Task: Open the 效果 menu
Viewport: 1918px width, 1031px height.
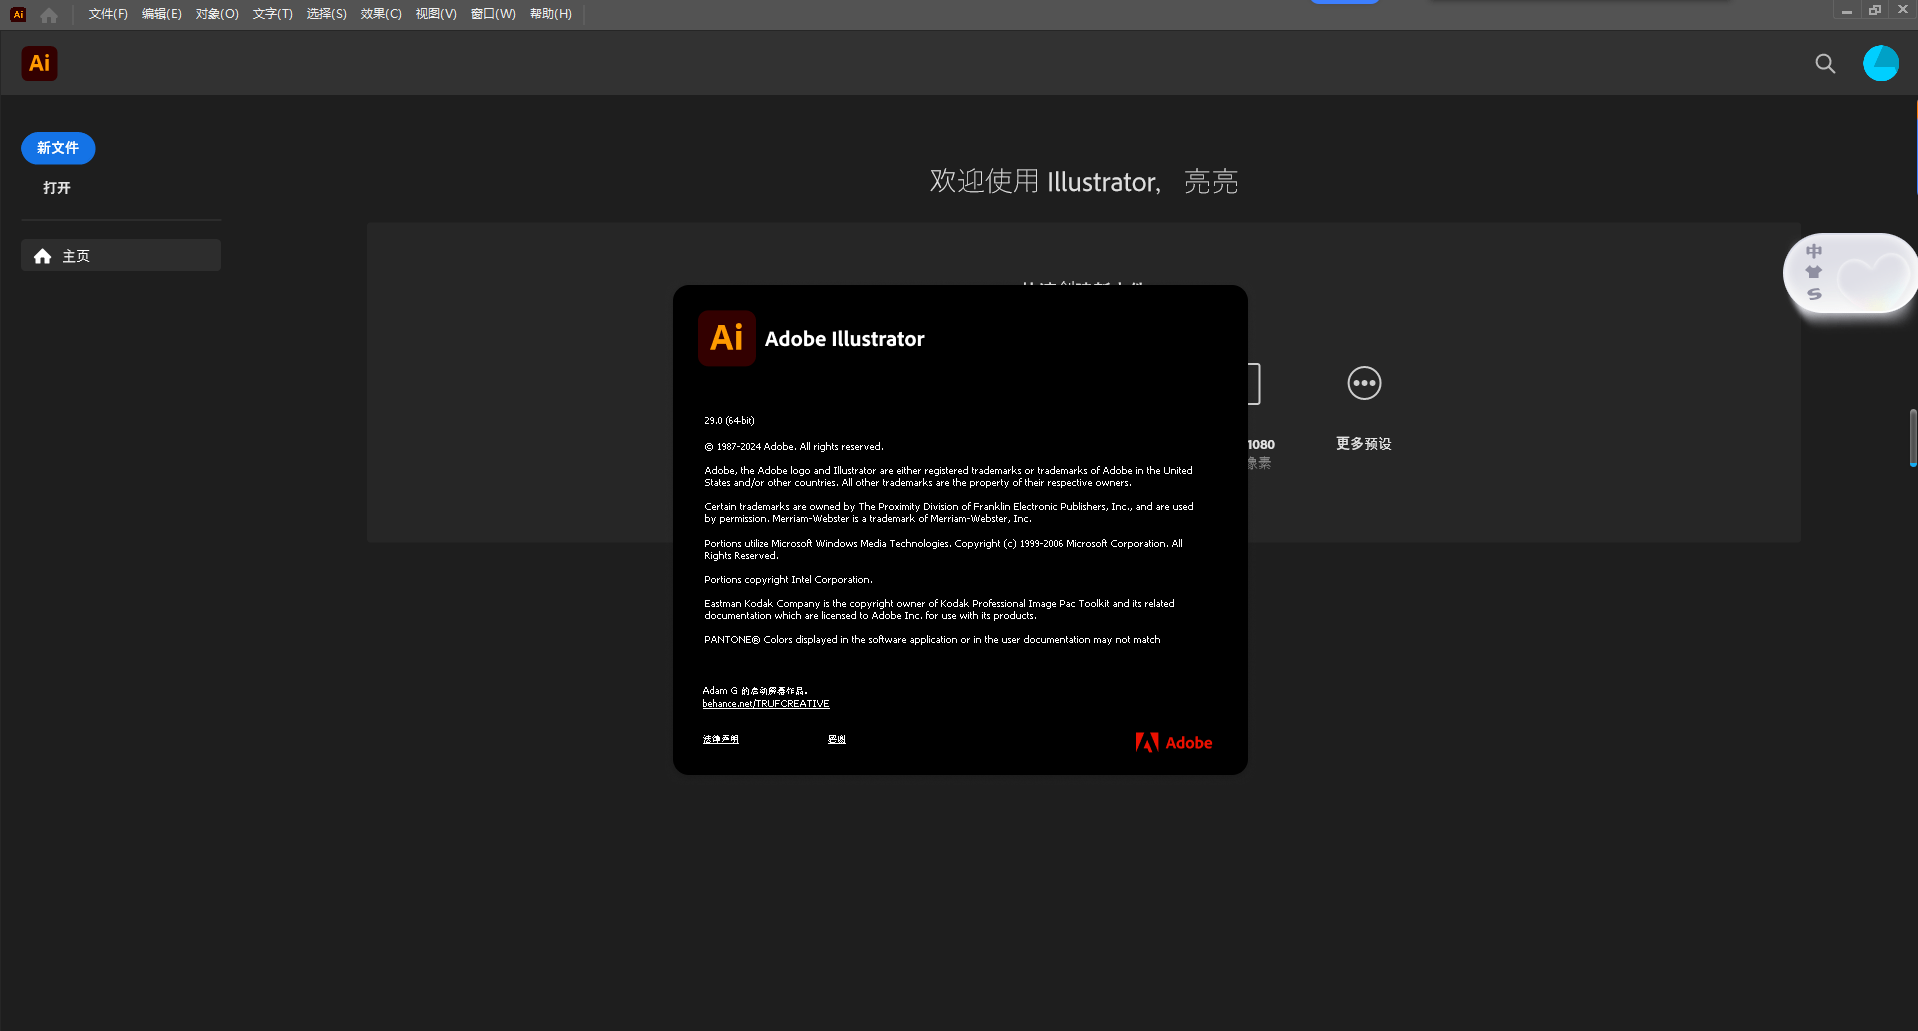Action: [x=380, y=14]
